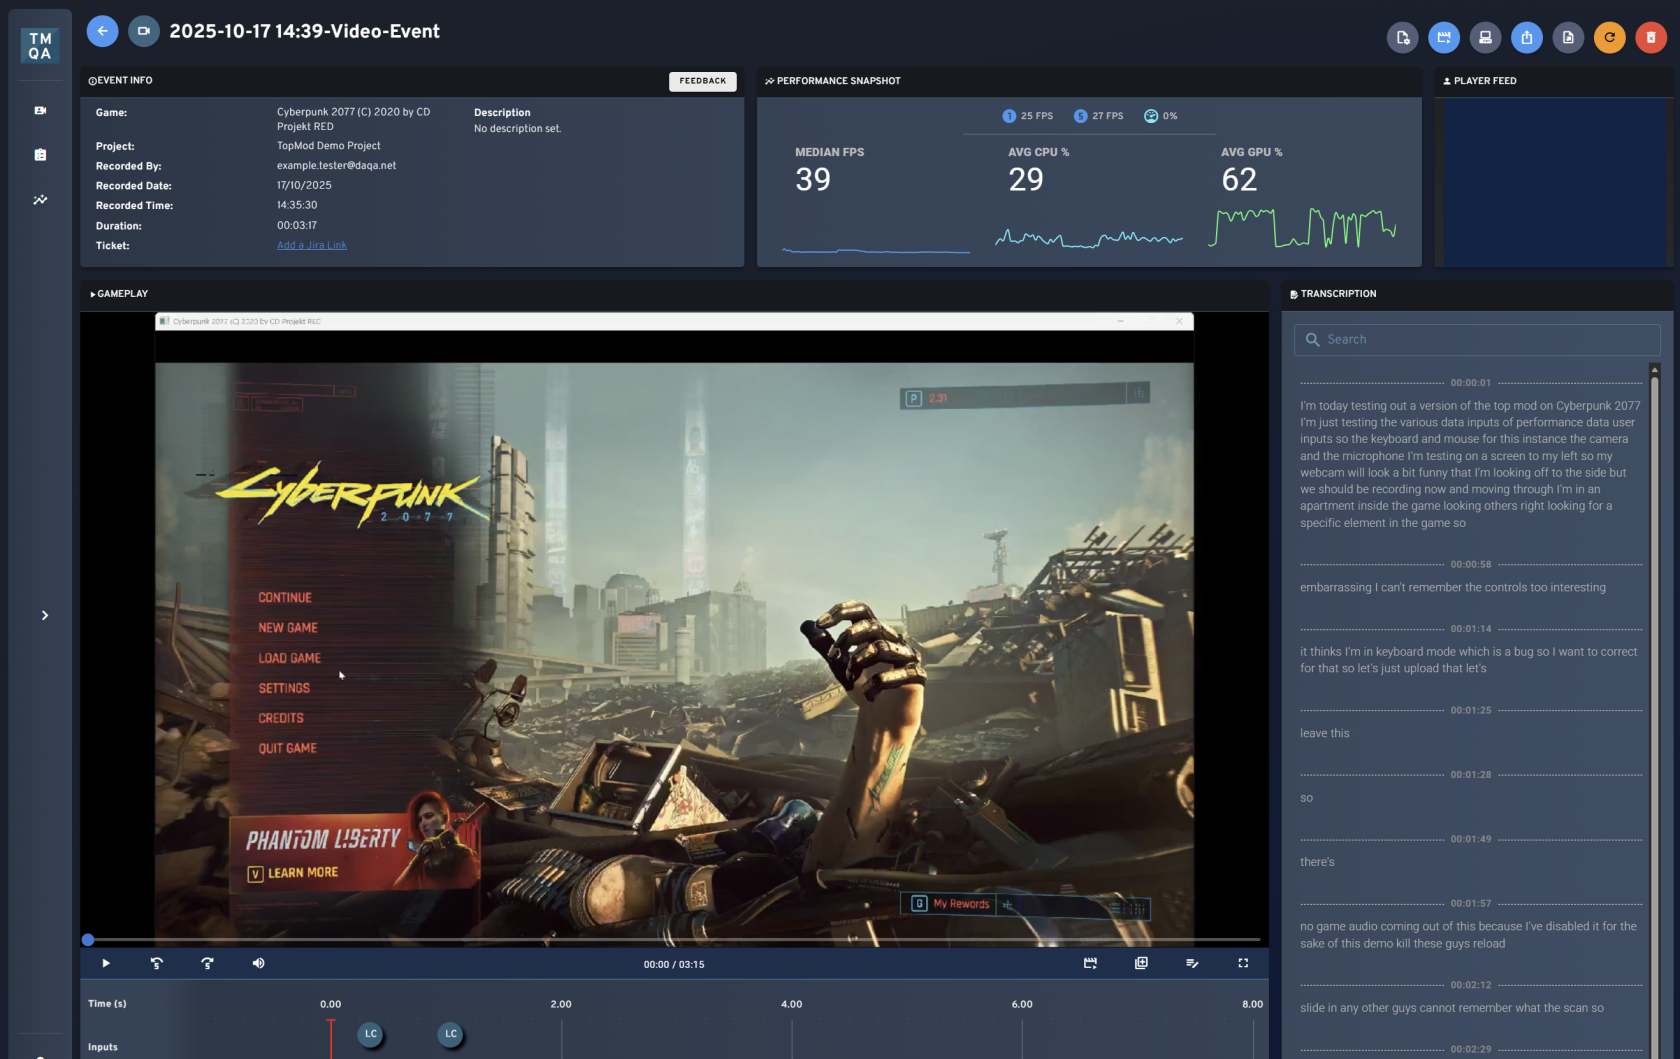Click the orange refresh icon in the toolbar
This screenshot has width=1680, height=1059.
[1609, 37]
